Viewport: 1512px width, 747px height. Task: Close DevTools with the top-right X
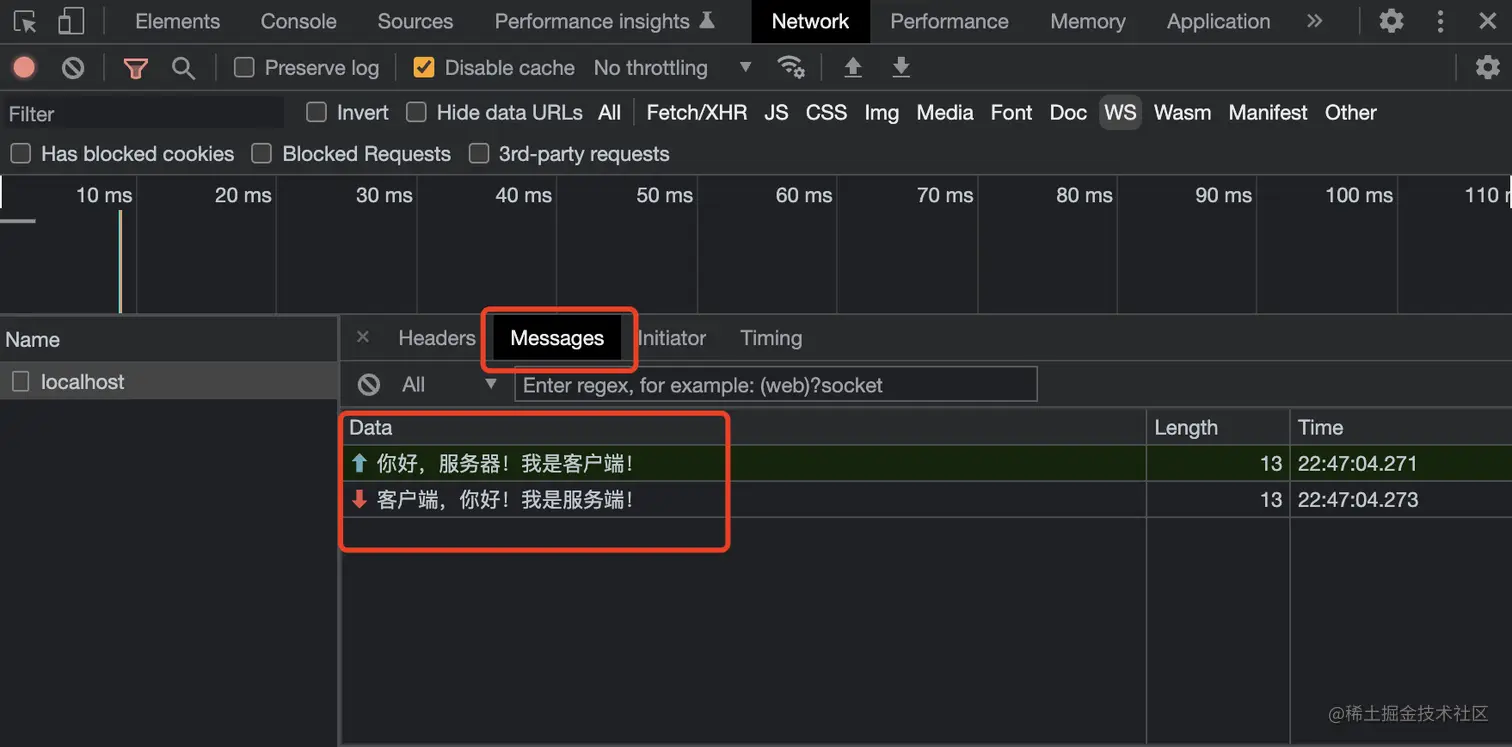pyautogui.click(x=1487, y=21)
